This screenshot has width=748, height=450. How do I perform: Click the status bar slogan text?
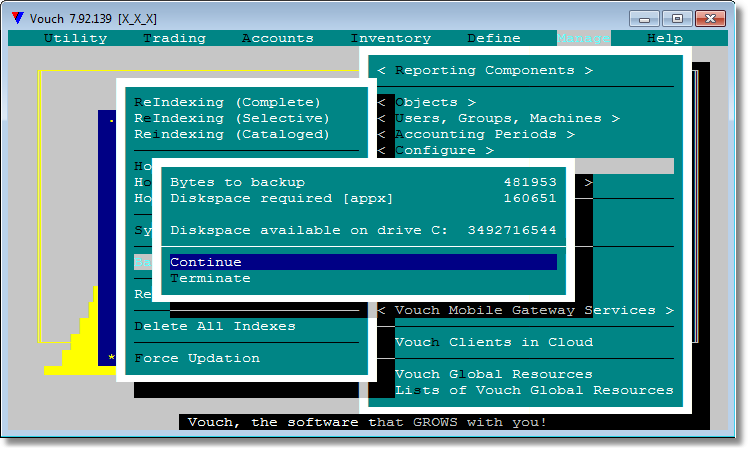click(367, 422)
